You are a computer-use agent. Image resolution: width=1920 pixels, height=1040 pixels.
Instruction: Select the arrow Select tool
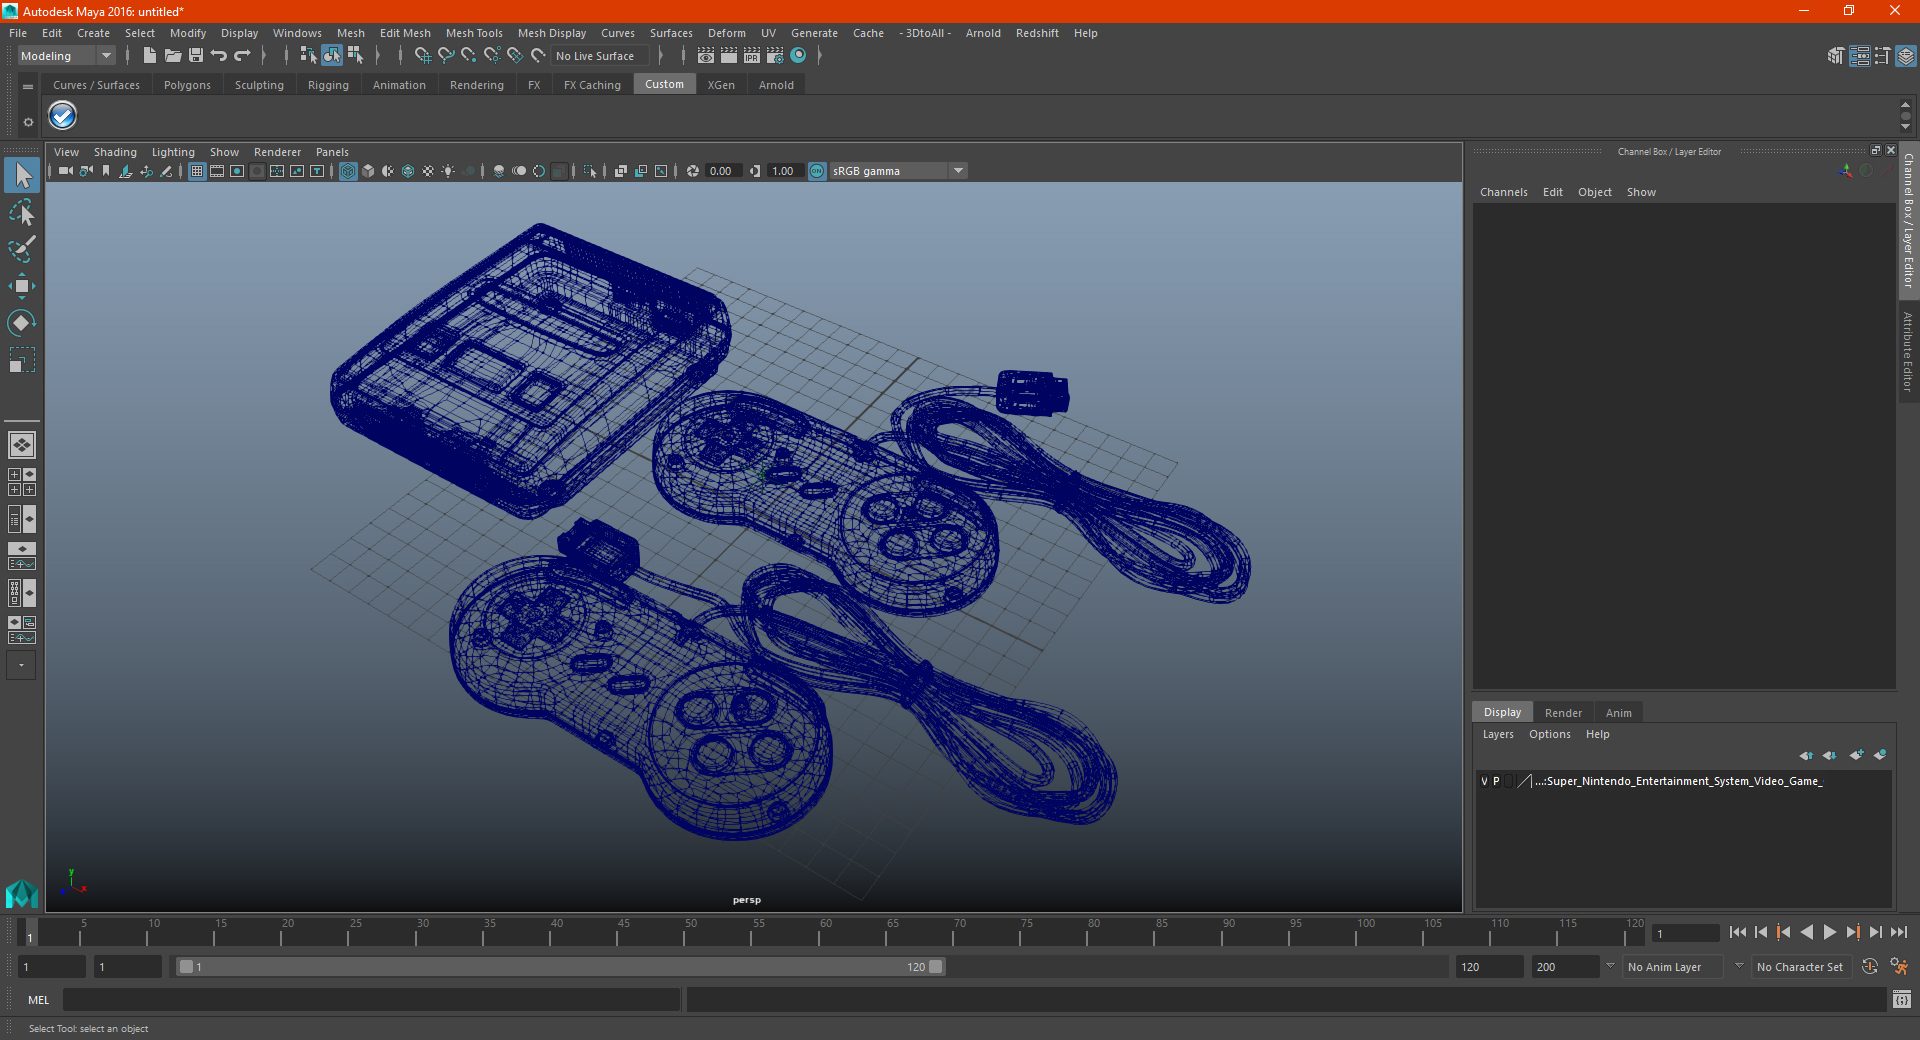(x=22, y=175)
